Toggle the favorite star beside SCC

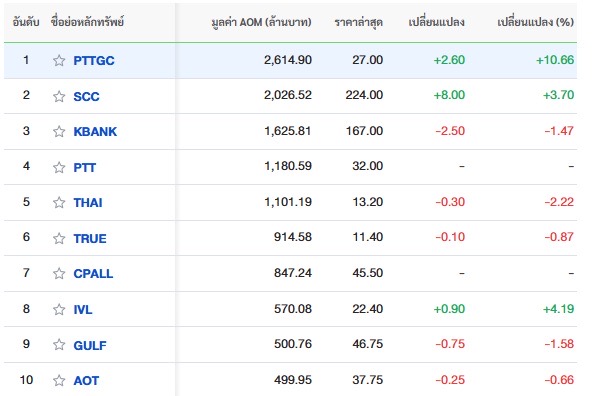pyautogui.click(x=59, y=96)
